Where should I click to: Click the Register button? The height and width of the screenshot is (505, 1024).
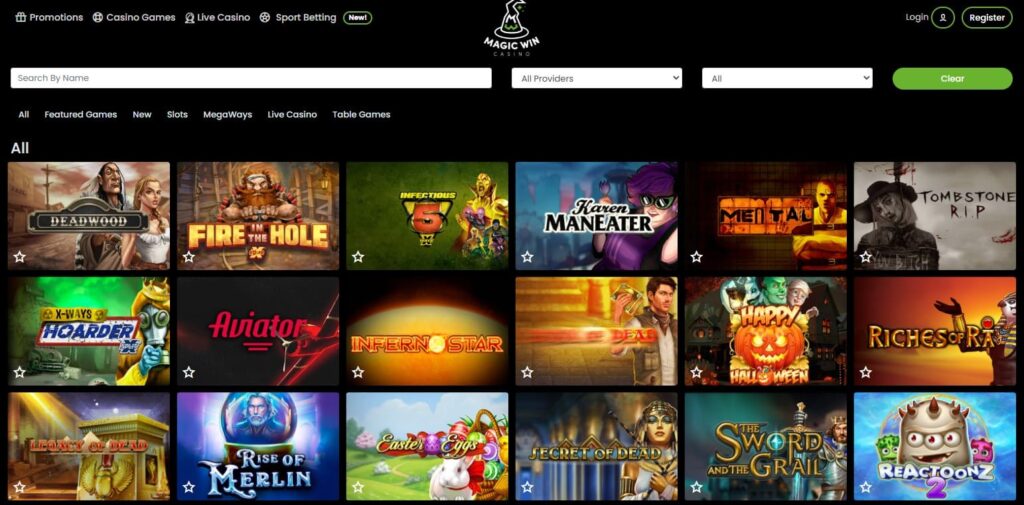[987, 18]
